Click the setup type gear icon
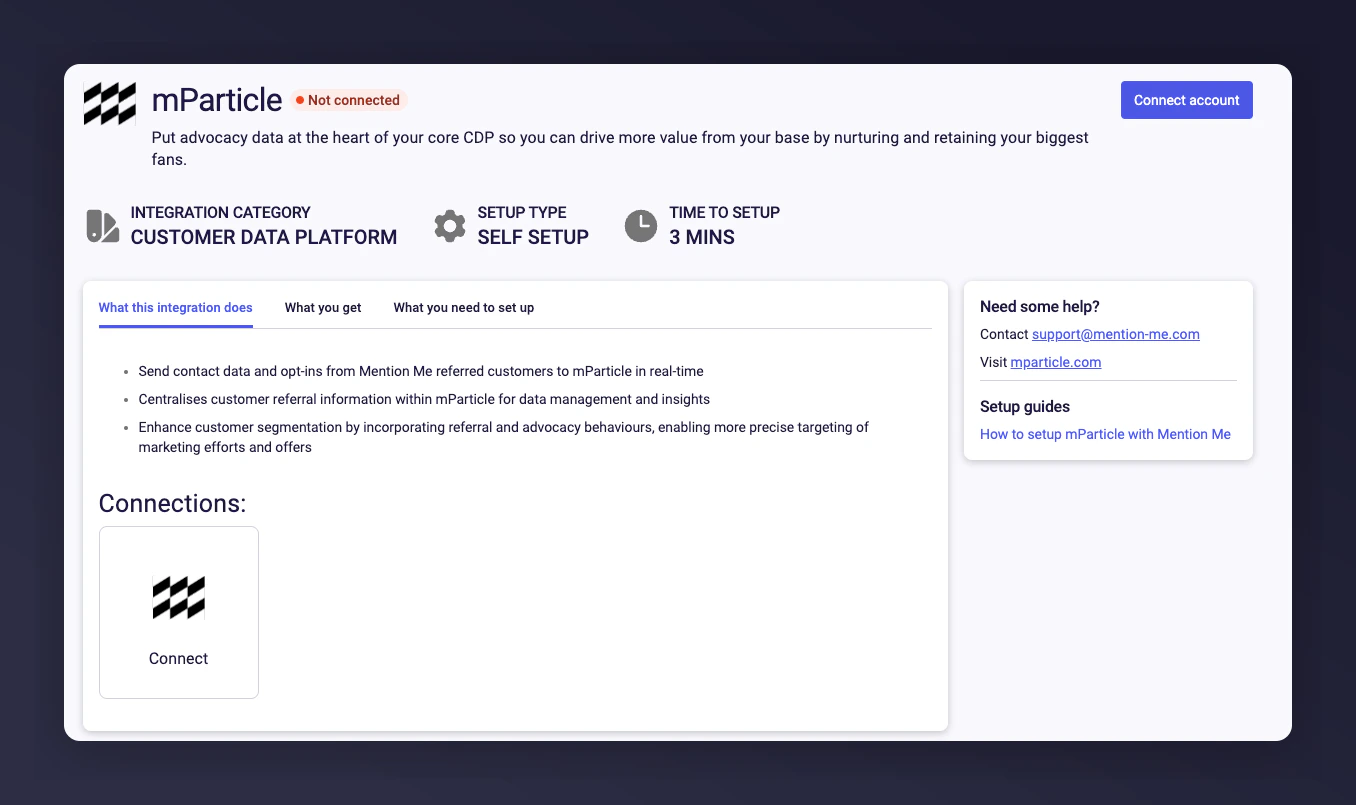 pos(450,226)
